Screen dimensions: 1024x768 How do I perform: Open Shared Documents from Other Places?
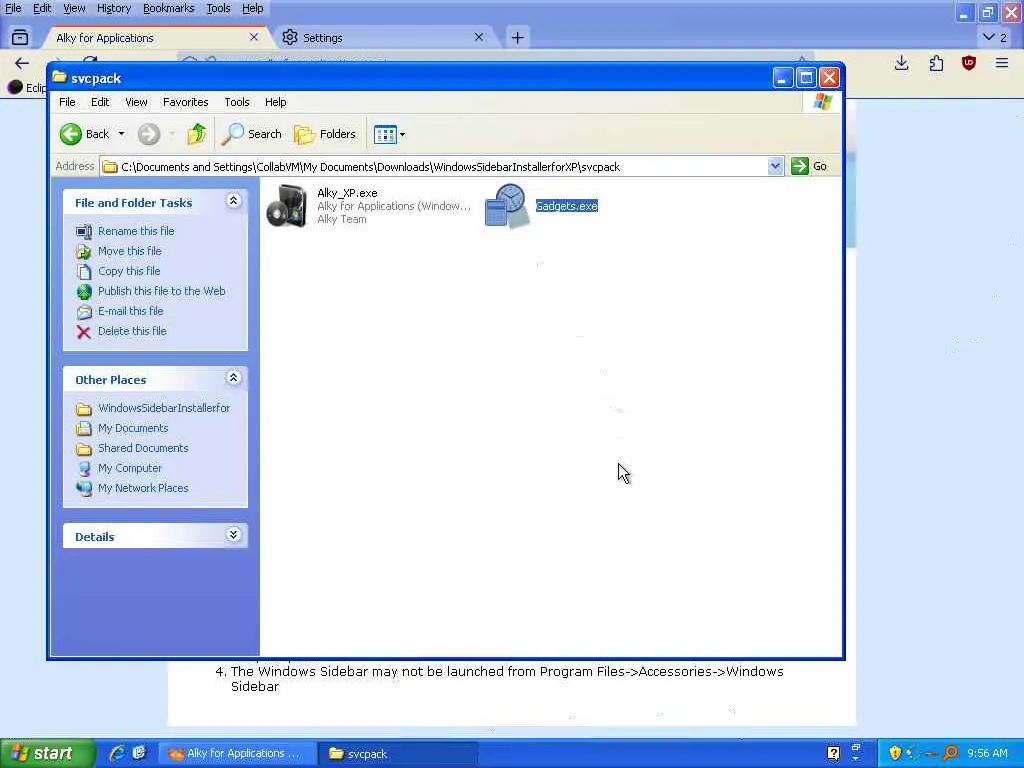143,449
